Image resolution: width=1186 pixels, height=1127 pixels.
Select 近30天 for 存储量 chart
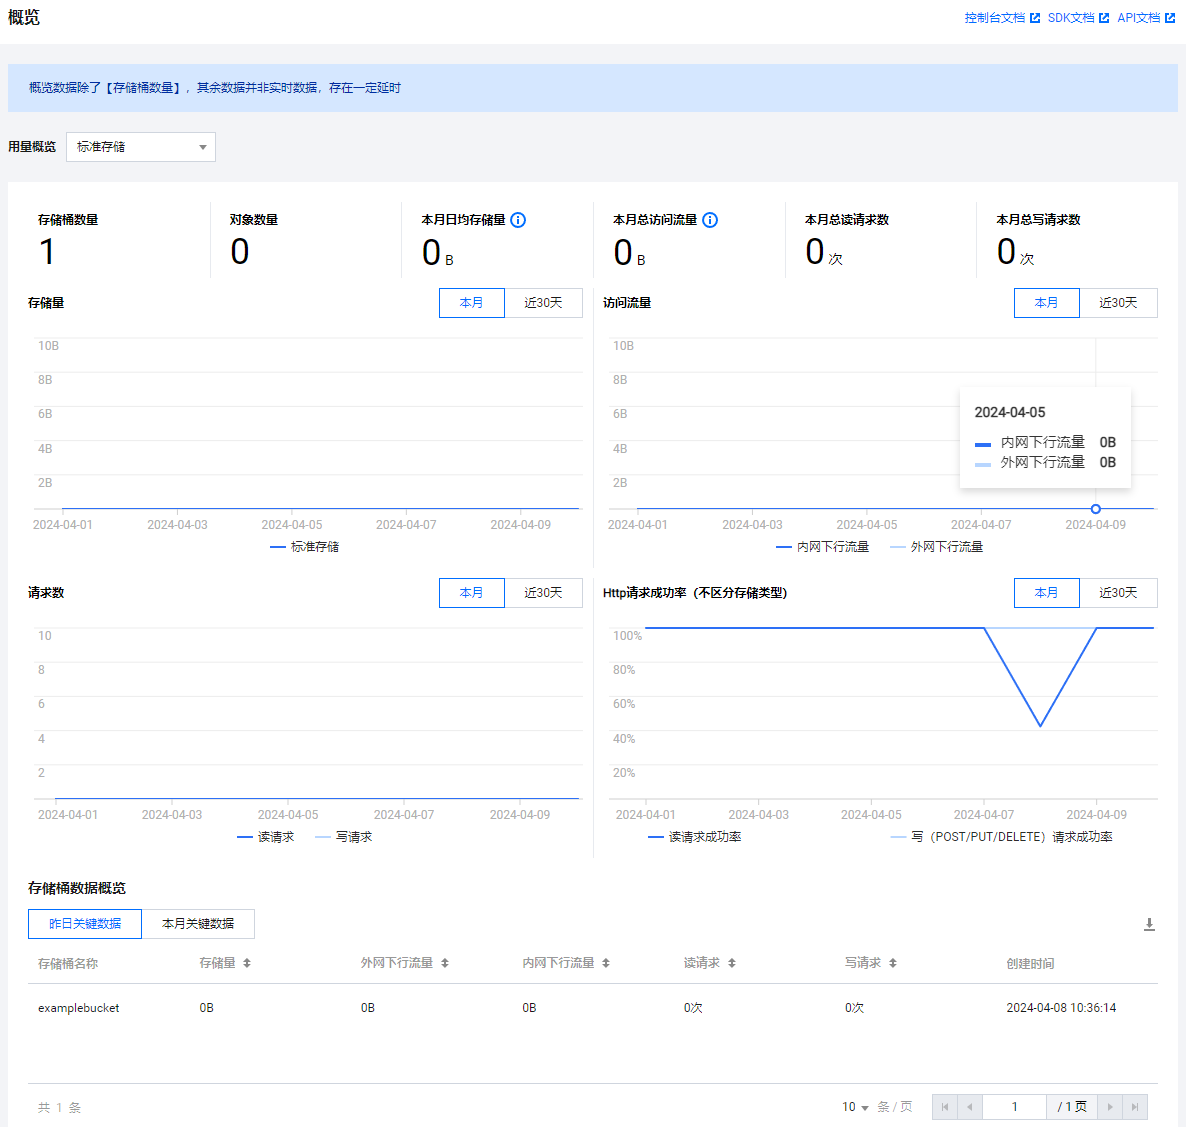[543, 303]
